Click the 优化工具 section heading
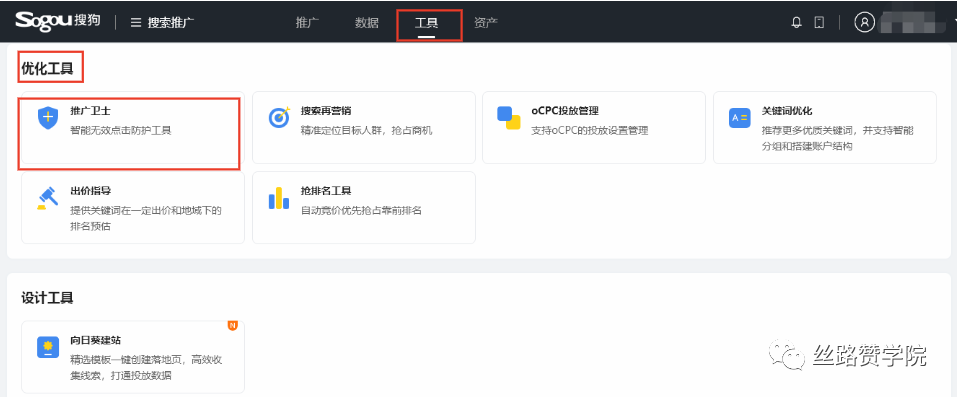 pyautogui.click(x=47, y=69)
